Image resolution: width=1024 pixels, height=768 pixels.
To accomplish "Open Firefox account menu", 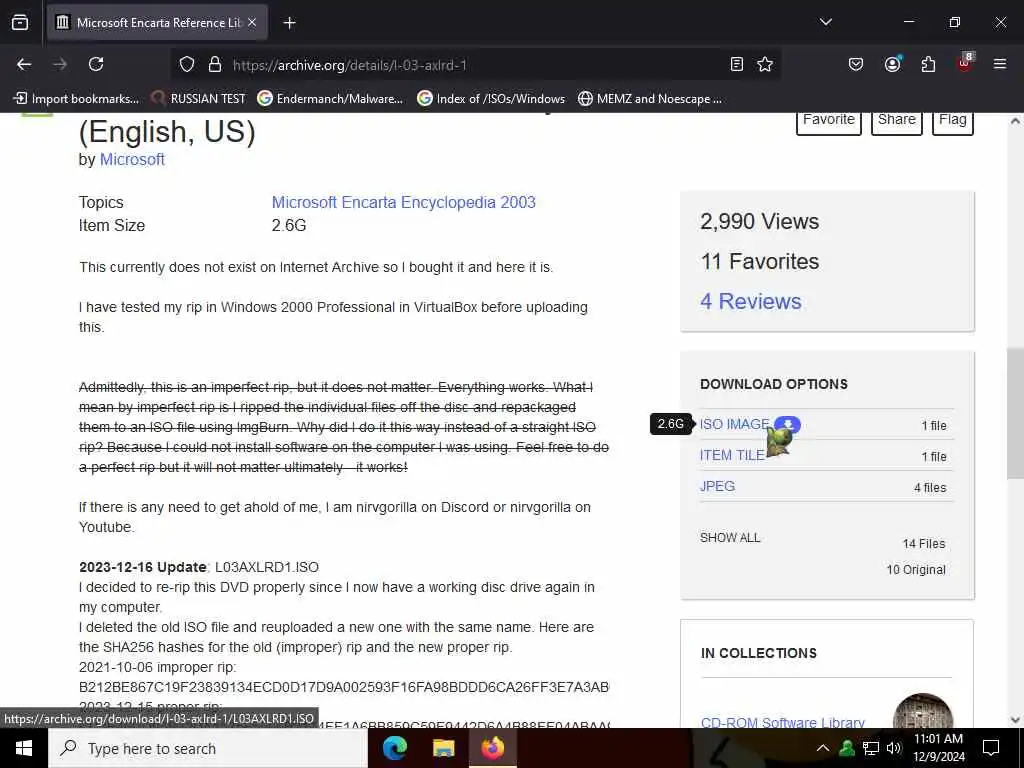I will pyautogui.click(x=892, y=64).
